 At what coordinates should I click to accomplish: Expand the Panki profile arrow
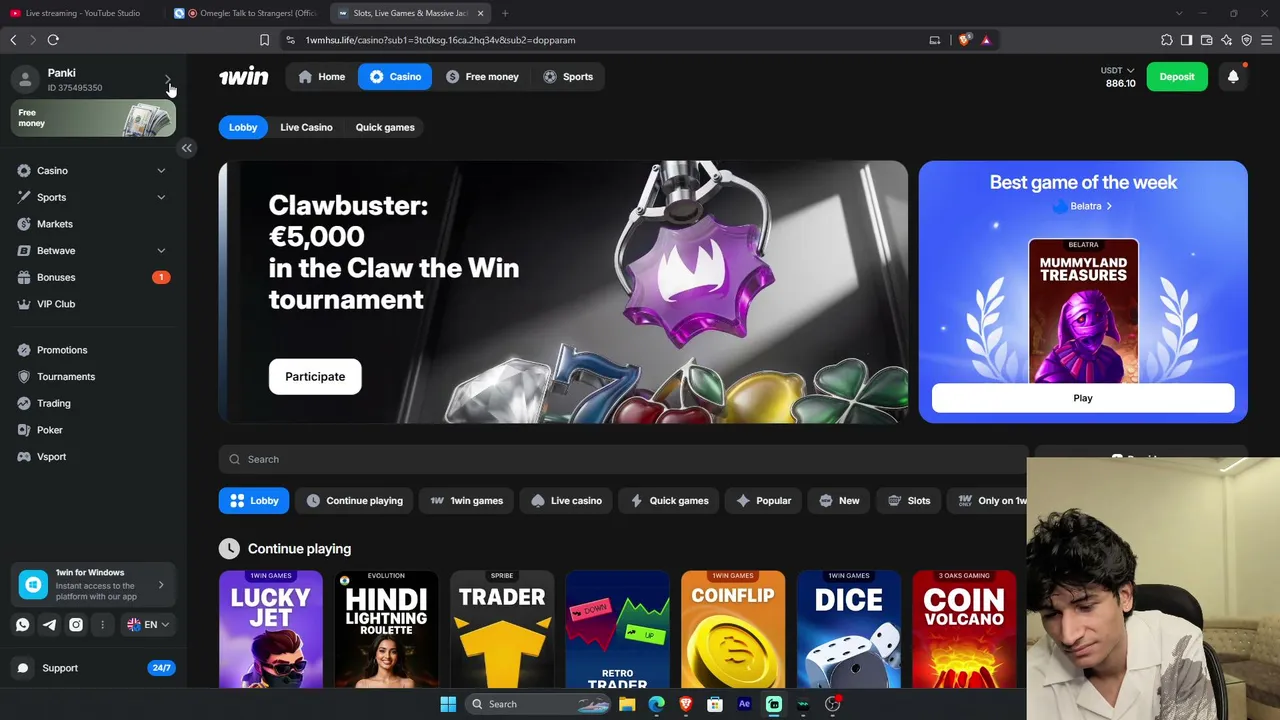167,79
